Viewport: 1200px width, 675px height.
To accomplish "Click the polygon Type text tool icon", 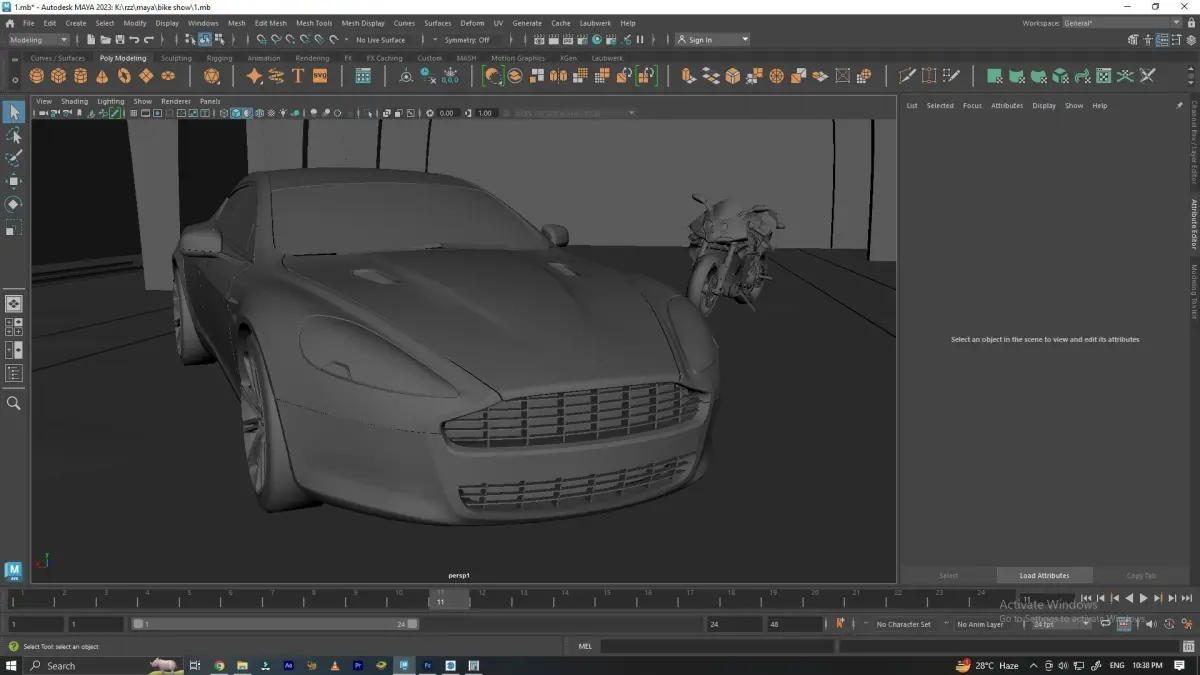I will pos(298,76).
